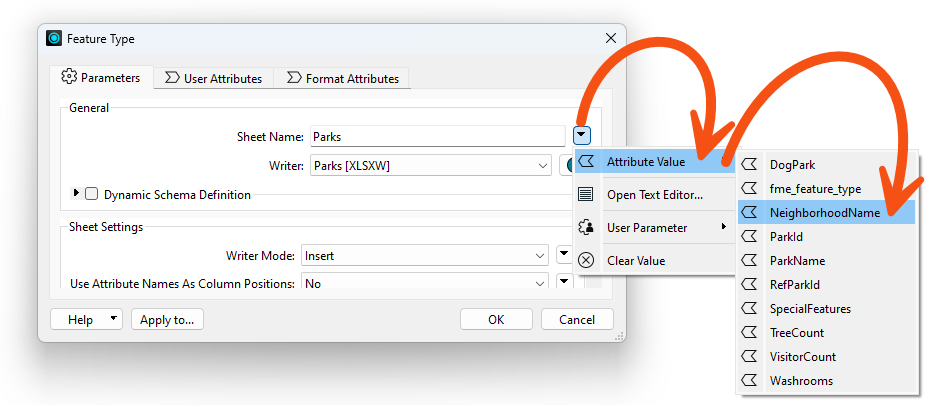Select SpecialFeatures from attribute list
This screenshot has height=405, width=930.
[x=826, y=308]
